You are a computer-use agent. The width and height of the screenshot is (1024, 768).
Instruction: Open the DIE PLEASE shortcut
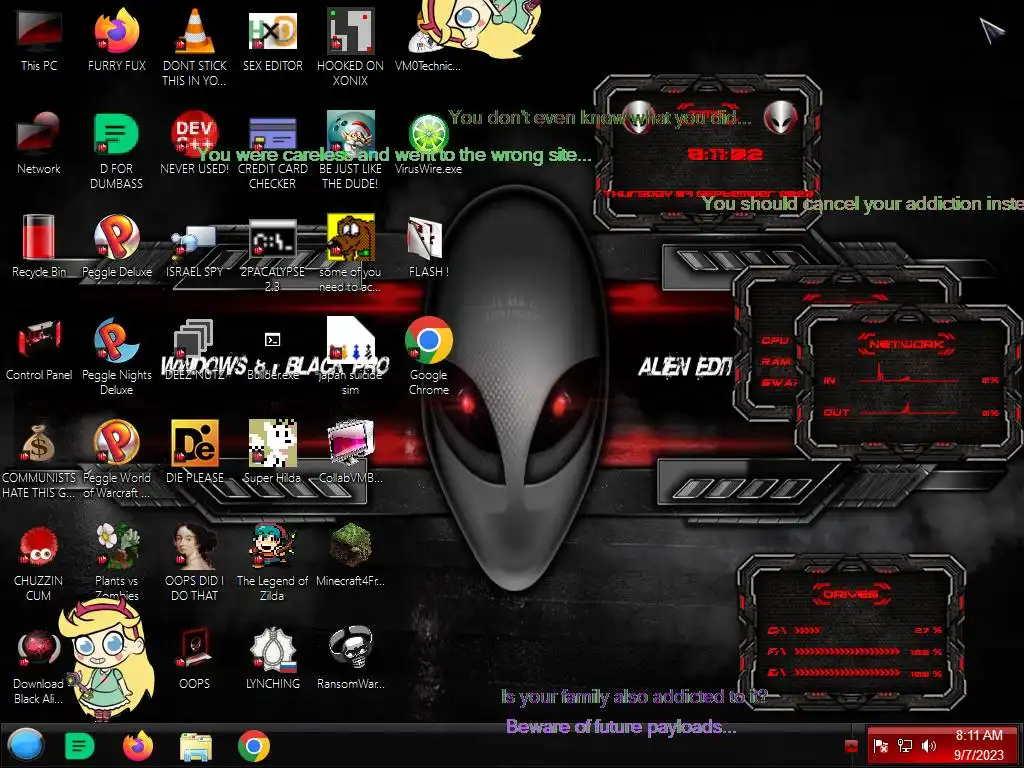(x=195, y=453)
